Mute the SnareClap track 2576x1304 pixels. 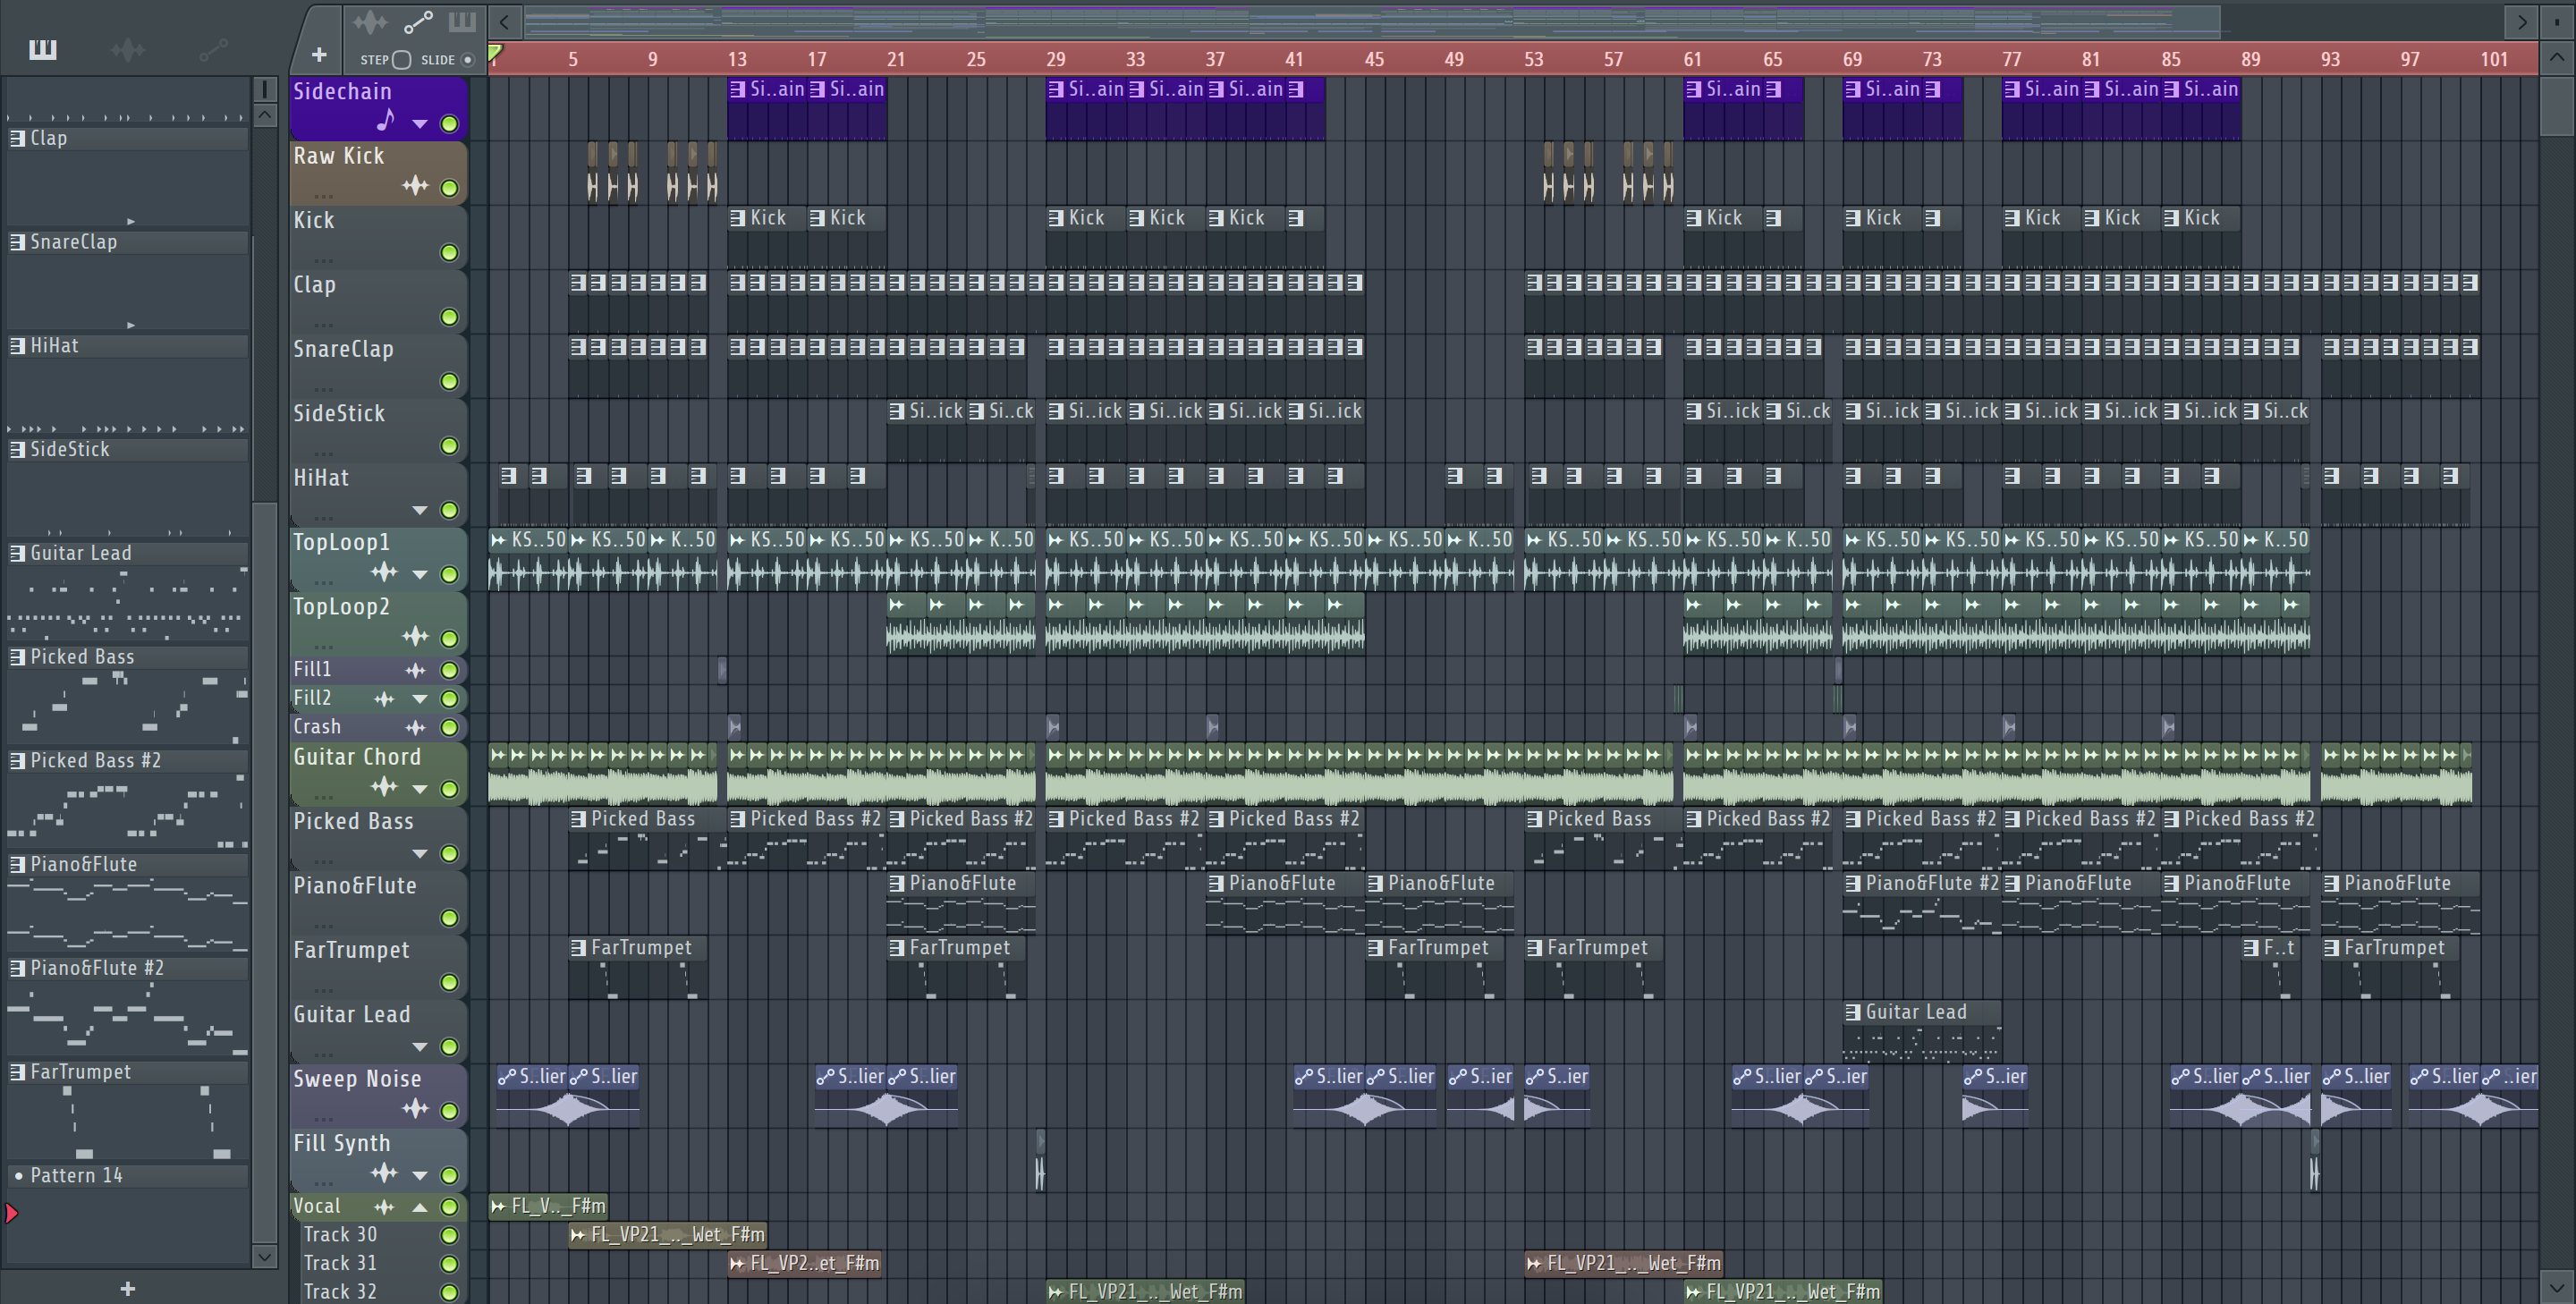(450, 381)
